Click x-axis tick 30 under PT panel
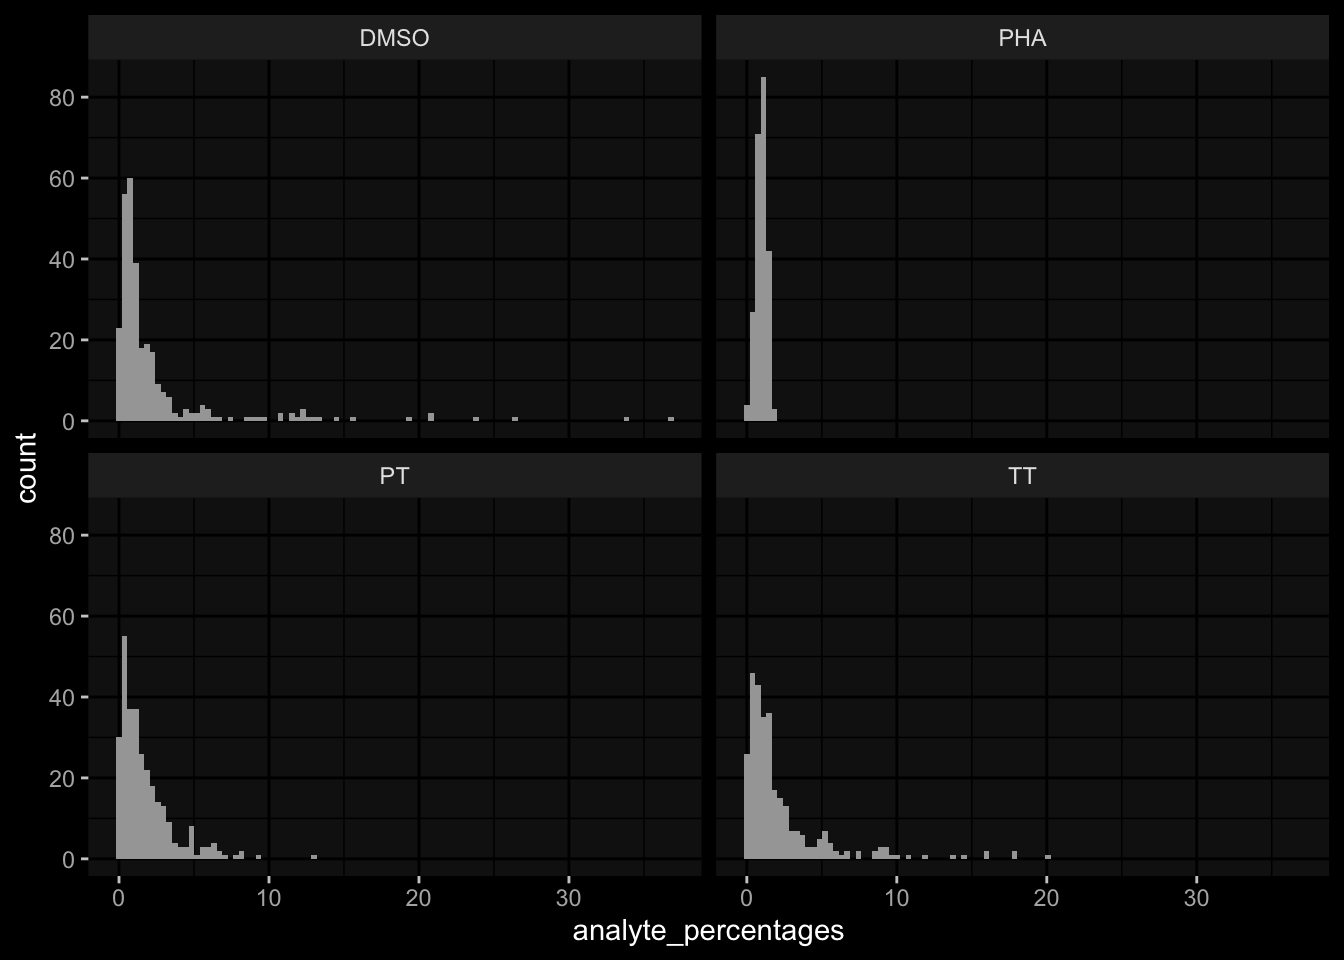Image resolution: width=1344 pixels, height=960 pixels. 569,897
